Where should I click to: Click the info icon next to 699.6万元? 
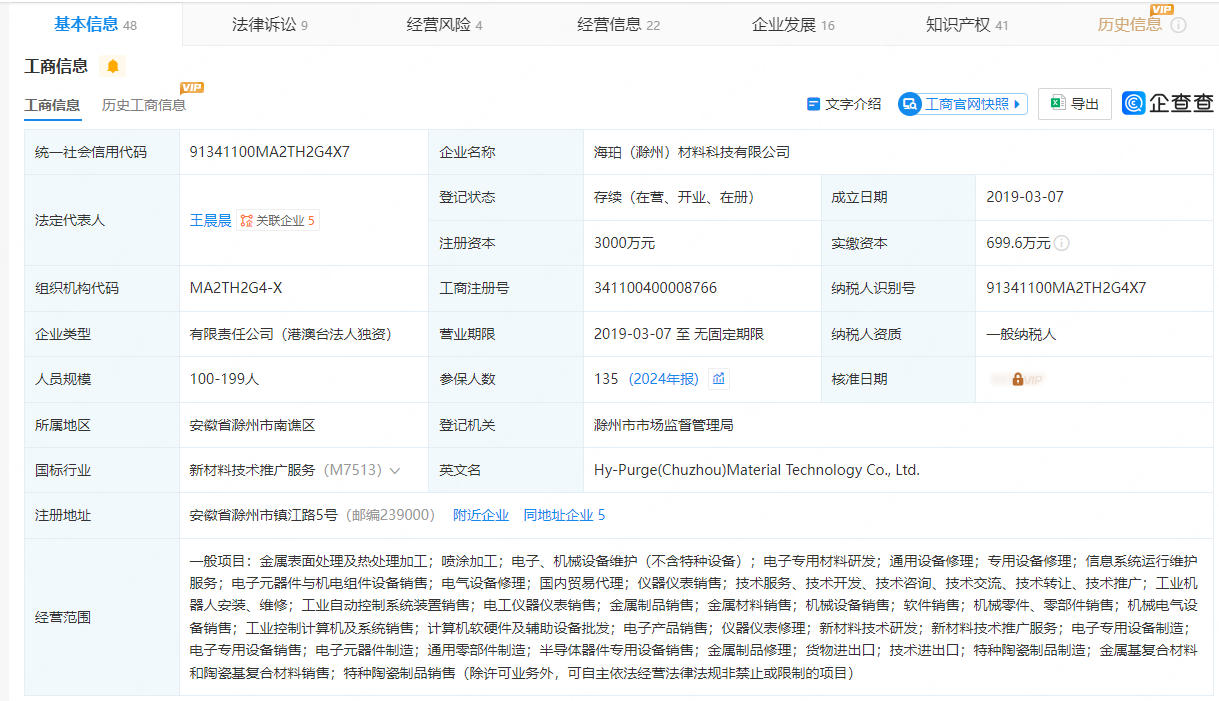click(x=1061, y=243)
